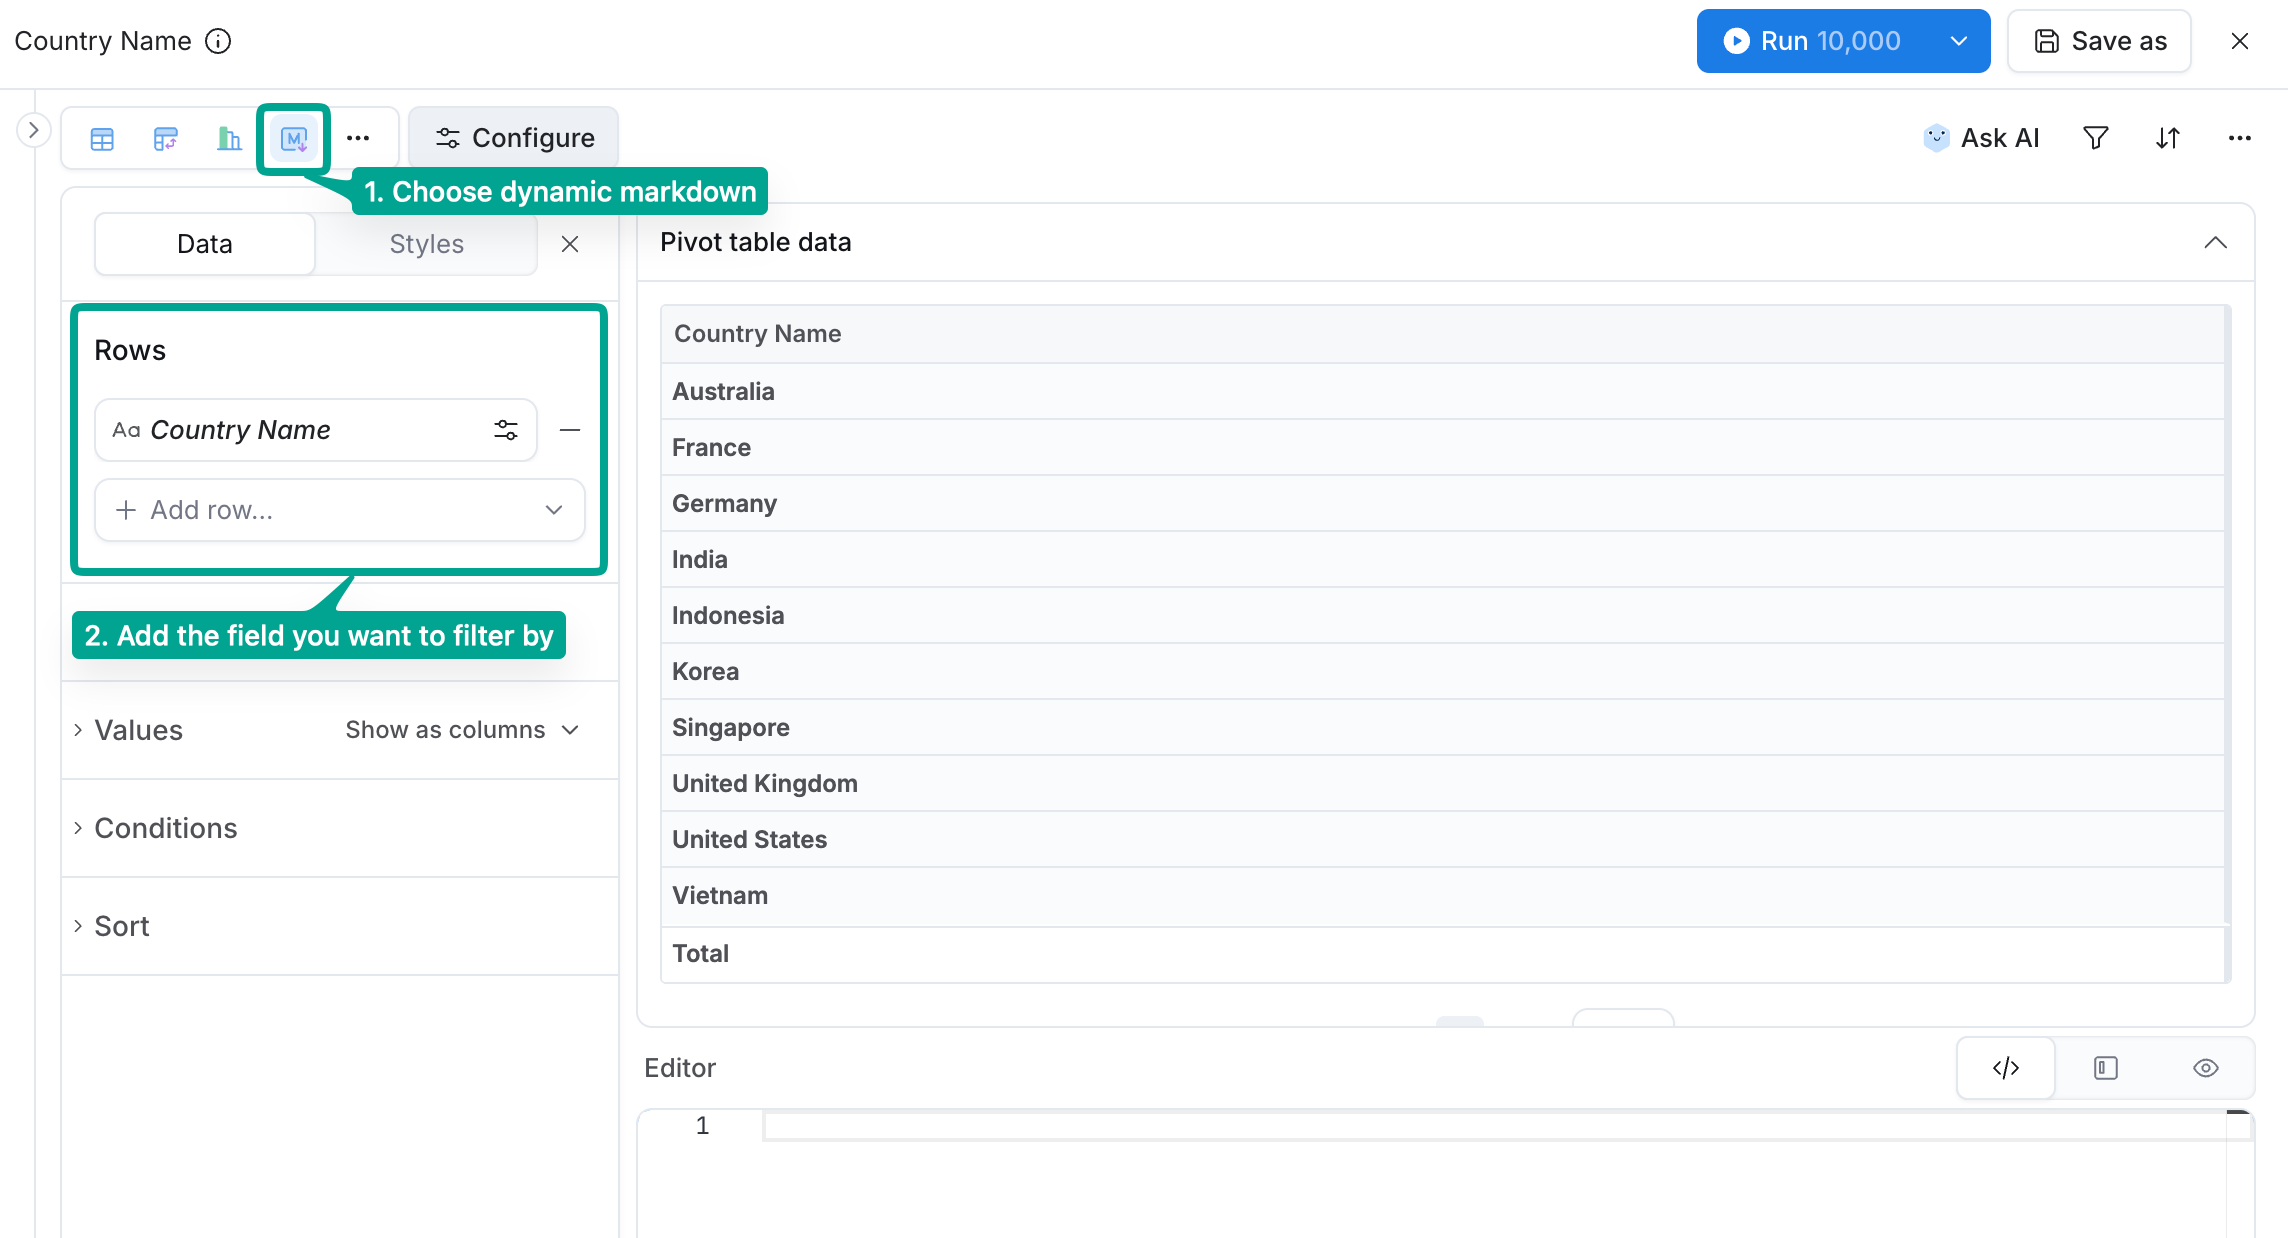
Task: Open Country Name field settings sliders icon
Action: 506,430
